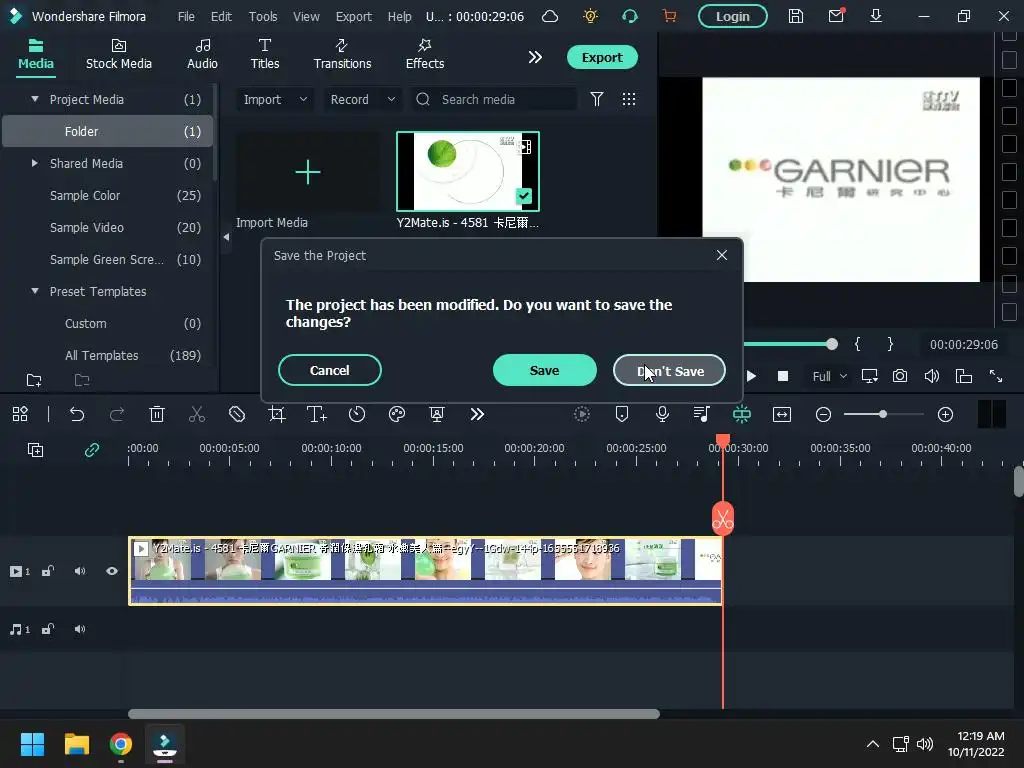Click the preview progress slider handle
The height and width of the screenshot is (768, 1024).
pyautogui.click(x=831, y=344)
